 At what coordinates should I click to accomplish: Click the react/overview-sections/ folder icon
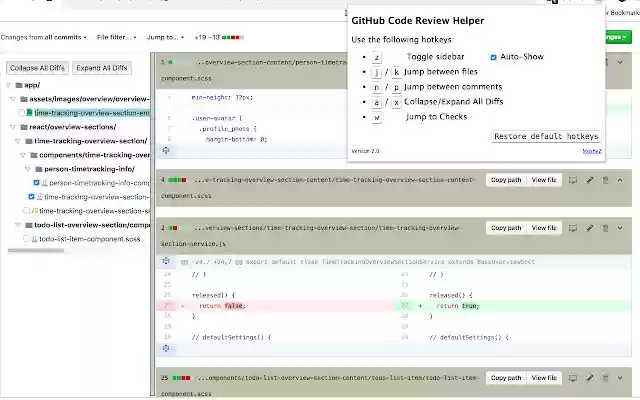[x=24, y=127]
